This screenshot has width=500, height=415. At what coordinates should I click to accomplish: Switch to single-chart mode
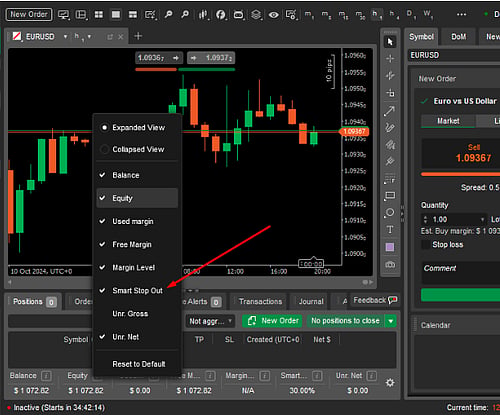click(x=116, y=14)
